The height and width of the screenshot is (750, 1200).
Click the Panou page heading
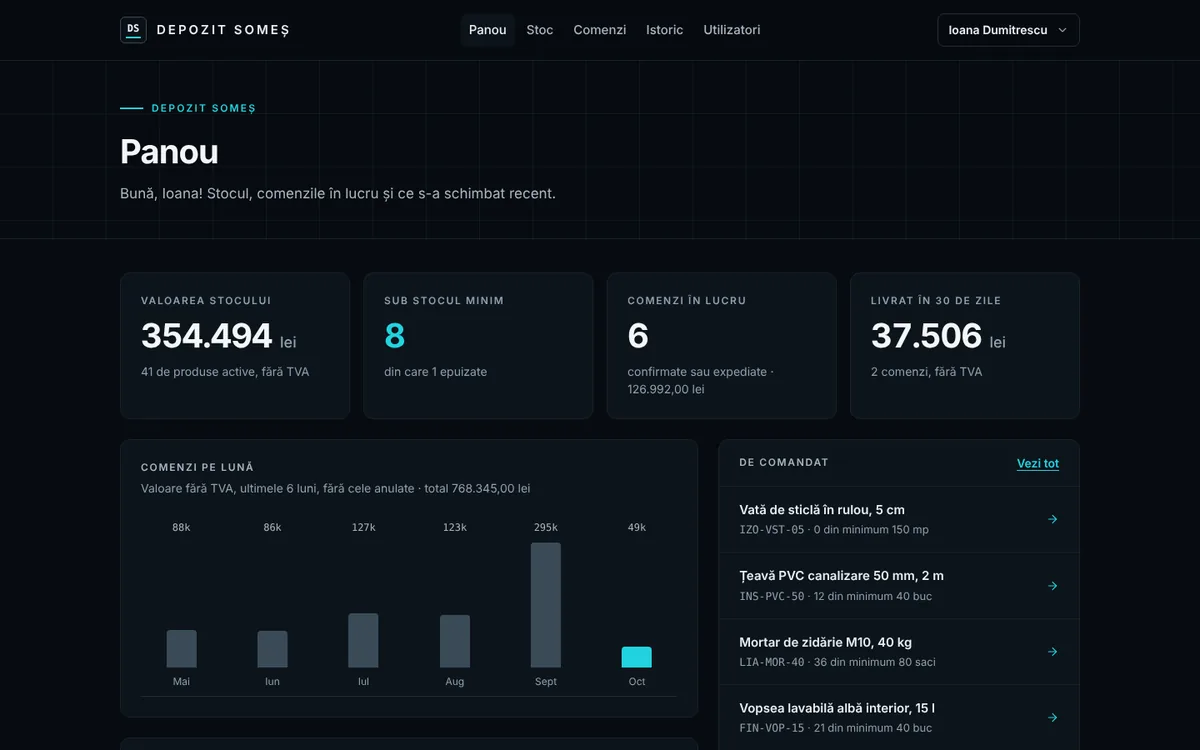[x=169, y=151]
